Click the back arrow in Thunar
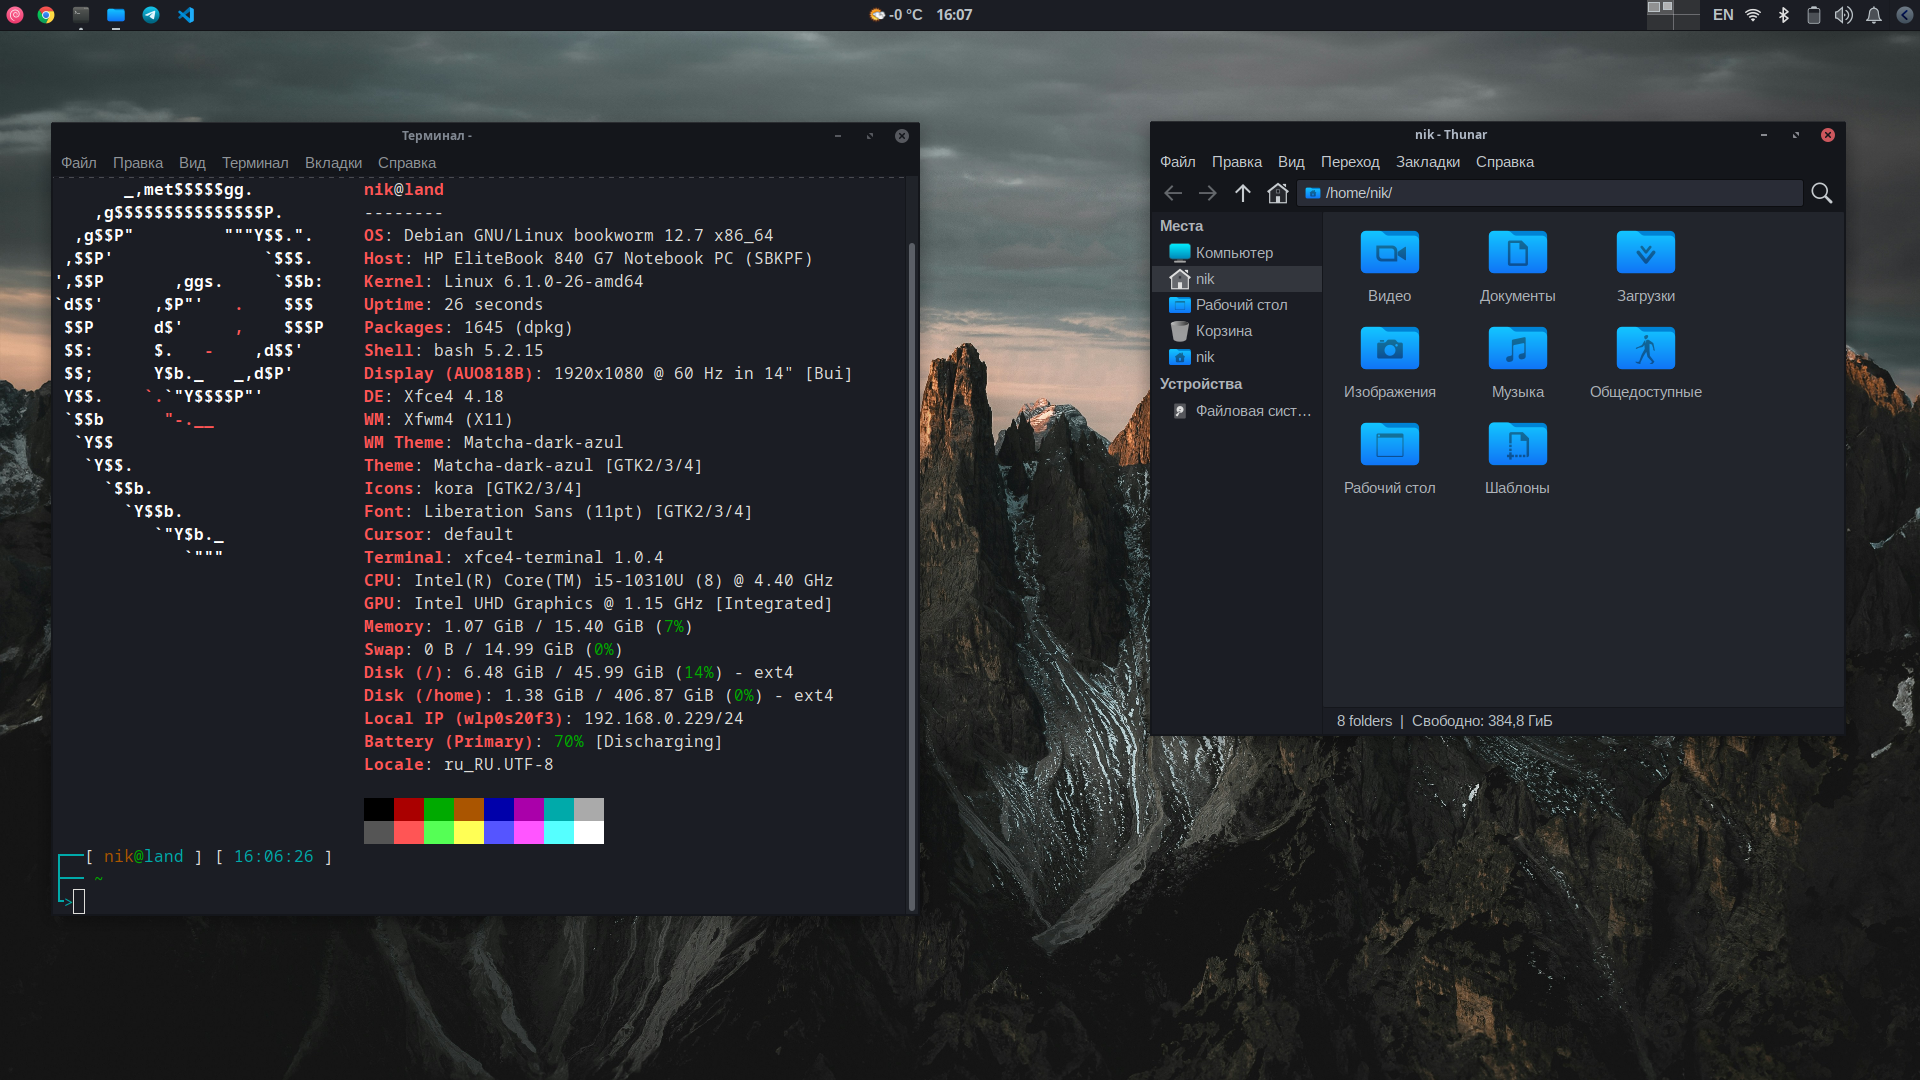This screenshot has height=1080, width=1920. [1173, 193]
